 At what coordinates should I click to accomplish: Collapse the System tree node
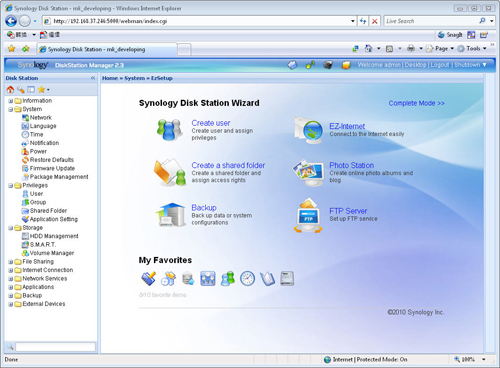(10, 109)
